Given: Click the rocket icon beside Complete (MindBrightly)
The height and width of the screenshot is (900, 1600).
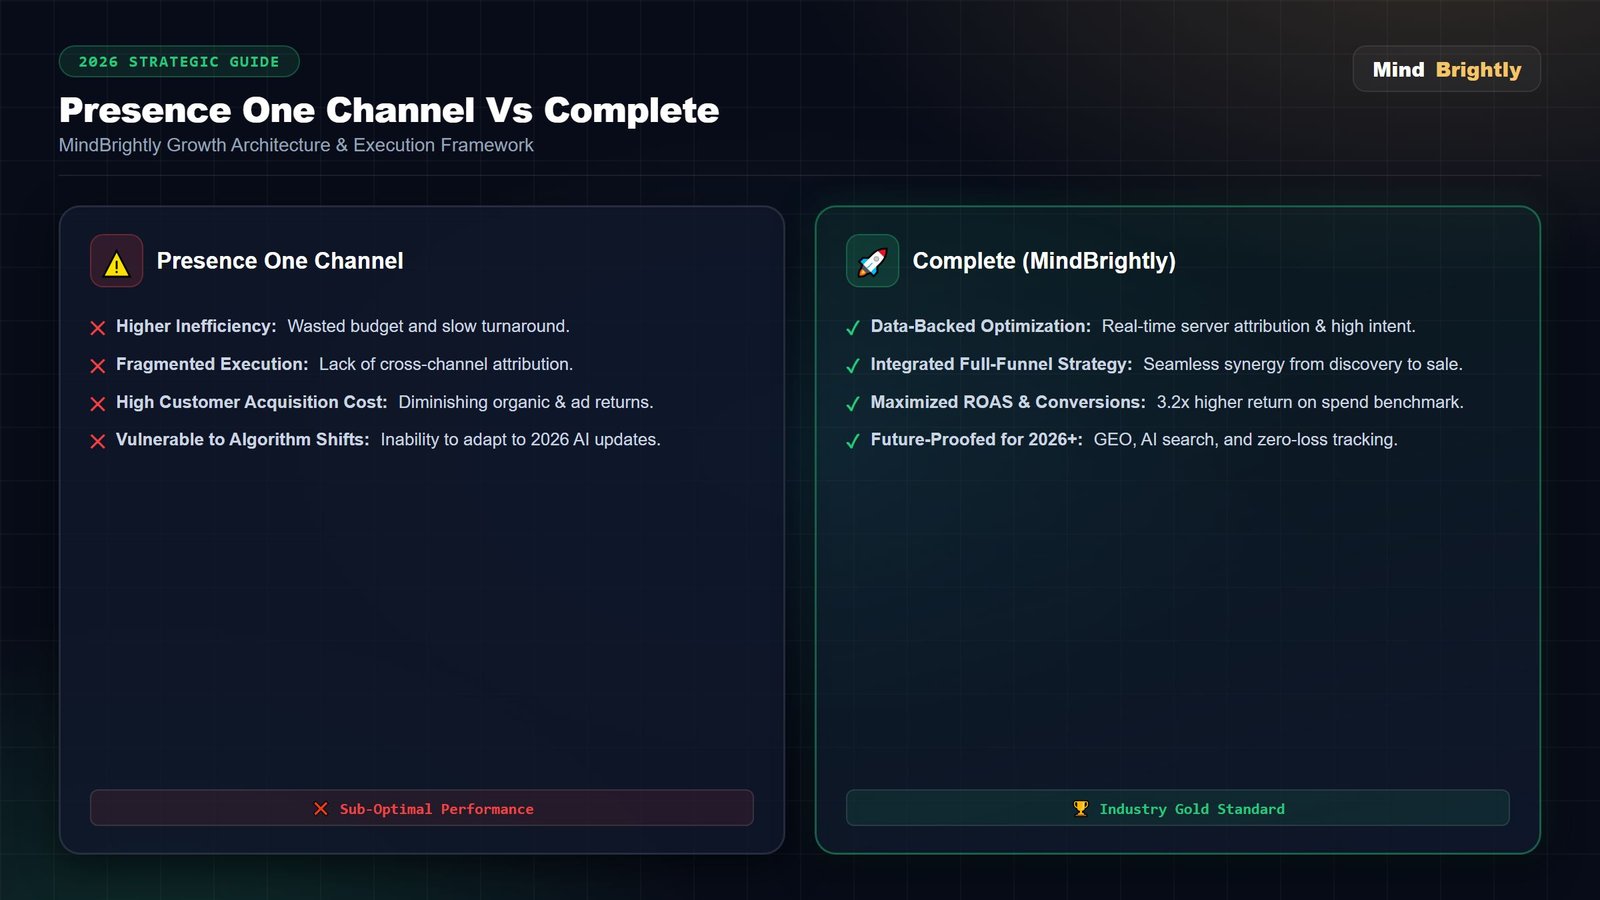Looking at the screenshot, I should 872,262.
